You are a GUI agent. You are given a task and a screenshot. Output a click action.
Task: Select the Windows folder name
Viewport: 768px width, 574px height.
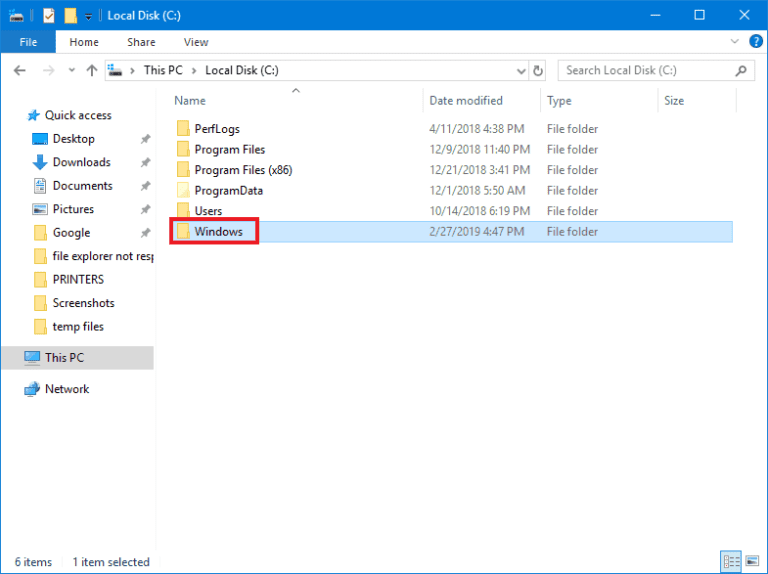[218, 232]
